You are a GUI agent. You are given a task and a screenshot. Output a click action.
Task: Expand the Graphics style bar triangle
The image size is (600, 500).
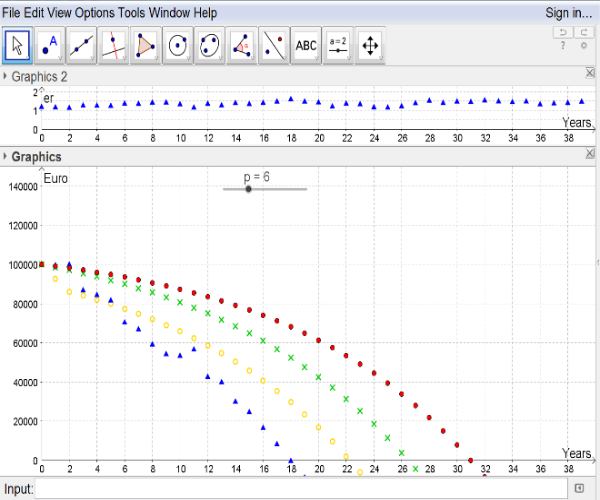pyautogui.click(x=5, y=156)
